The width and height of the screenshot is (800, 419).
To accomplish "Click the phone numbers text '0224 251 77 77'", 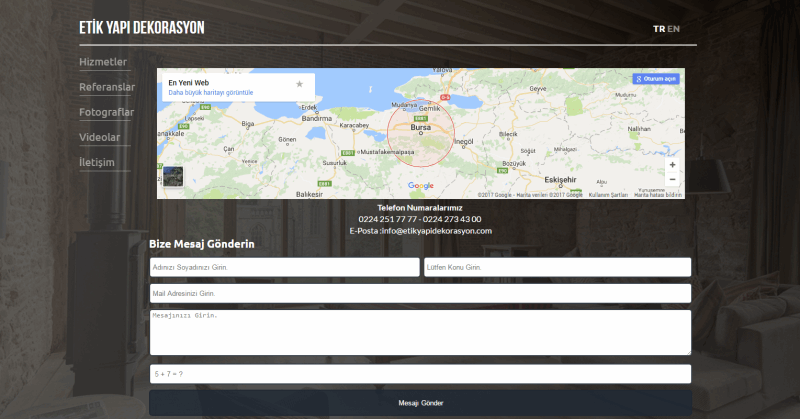I will pyautogui.click(x=387, y=219).
